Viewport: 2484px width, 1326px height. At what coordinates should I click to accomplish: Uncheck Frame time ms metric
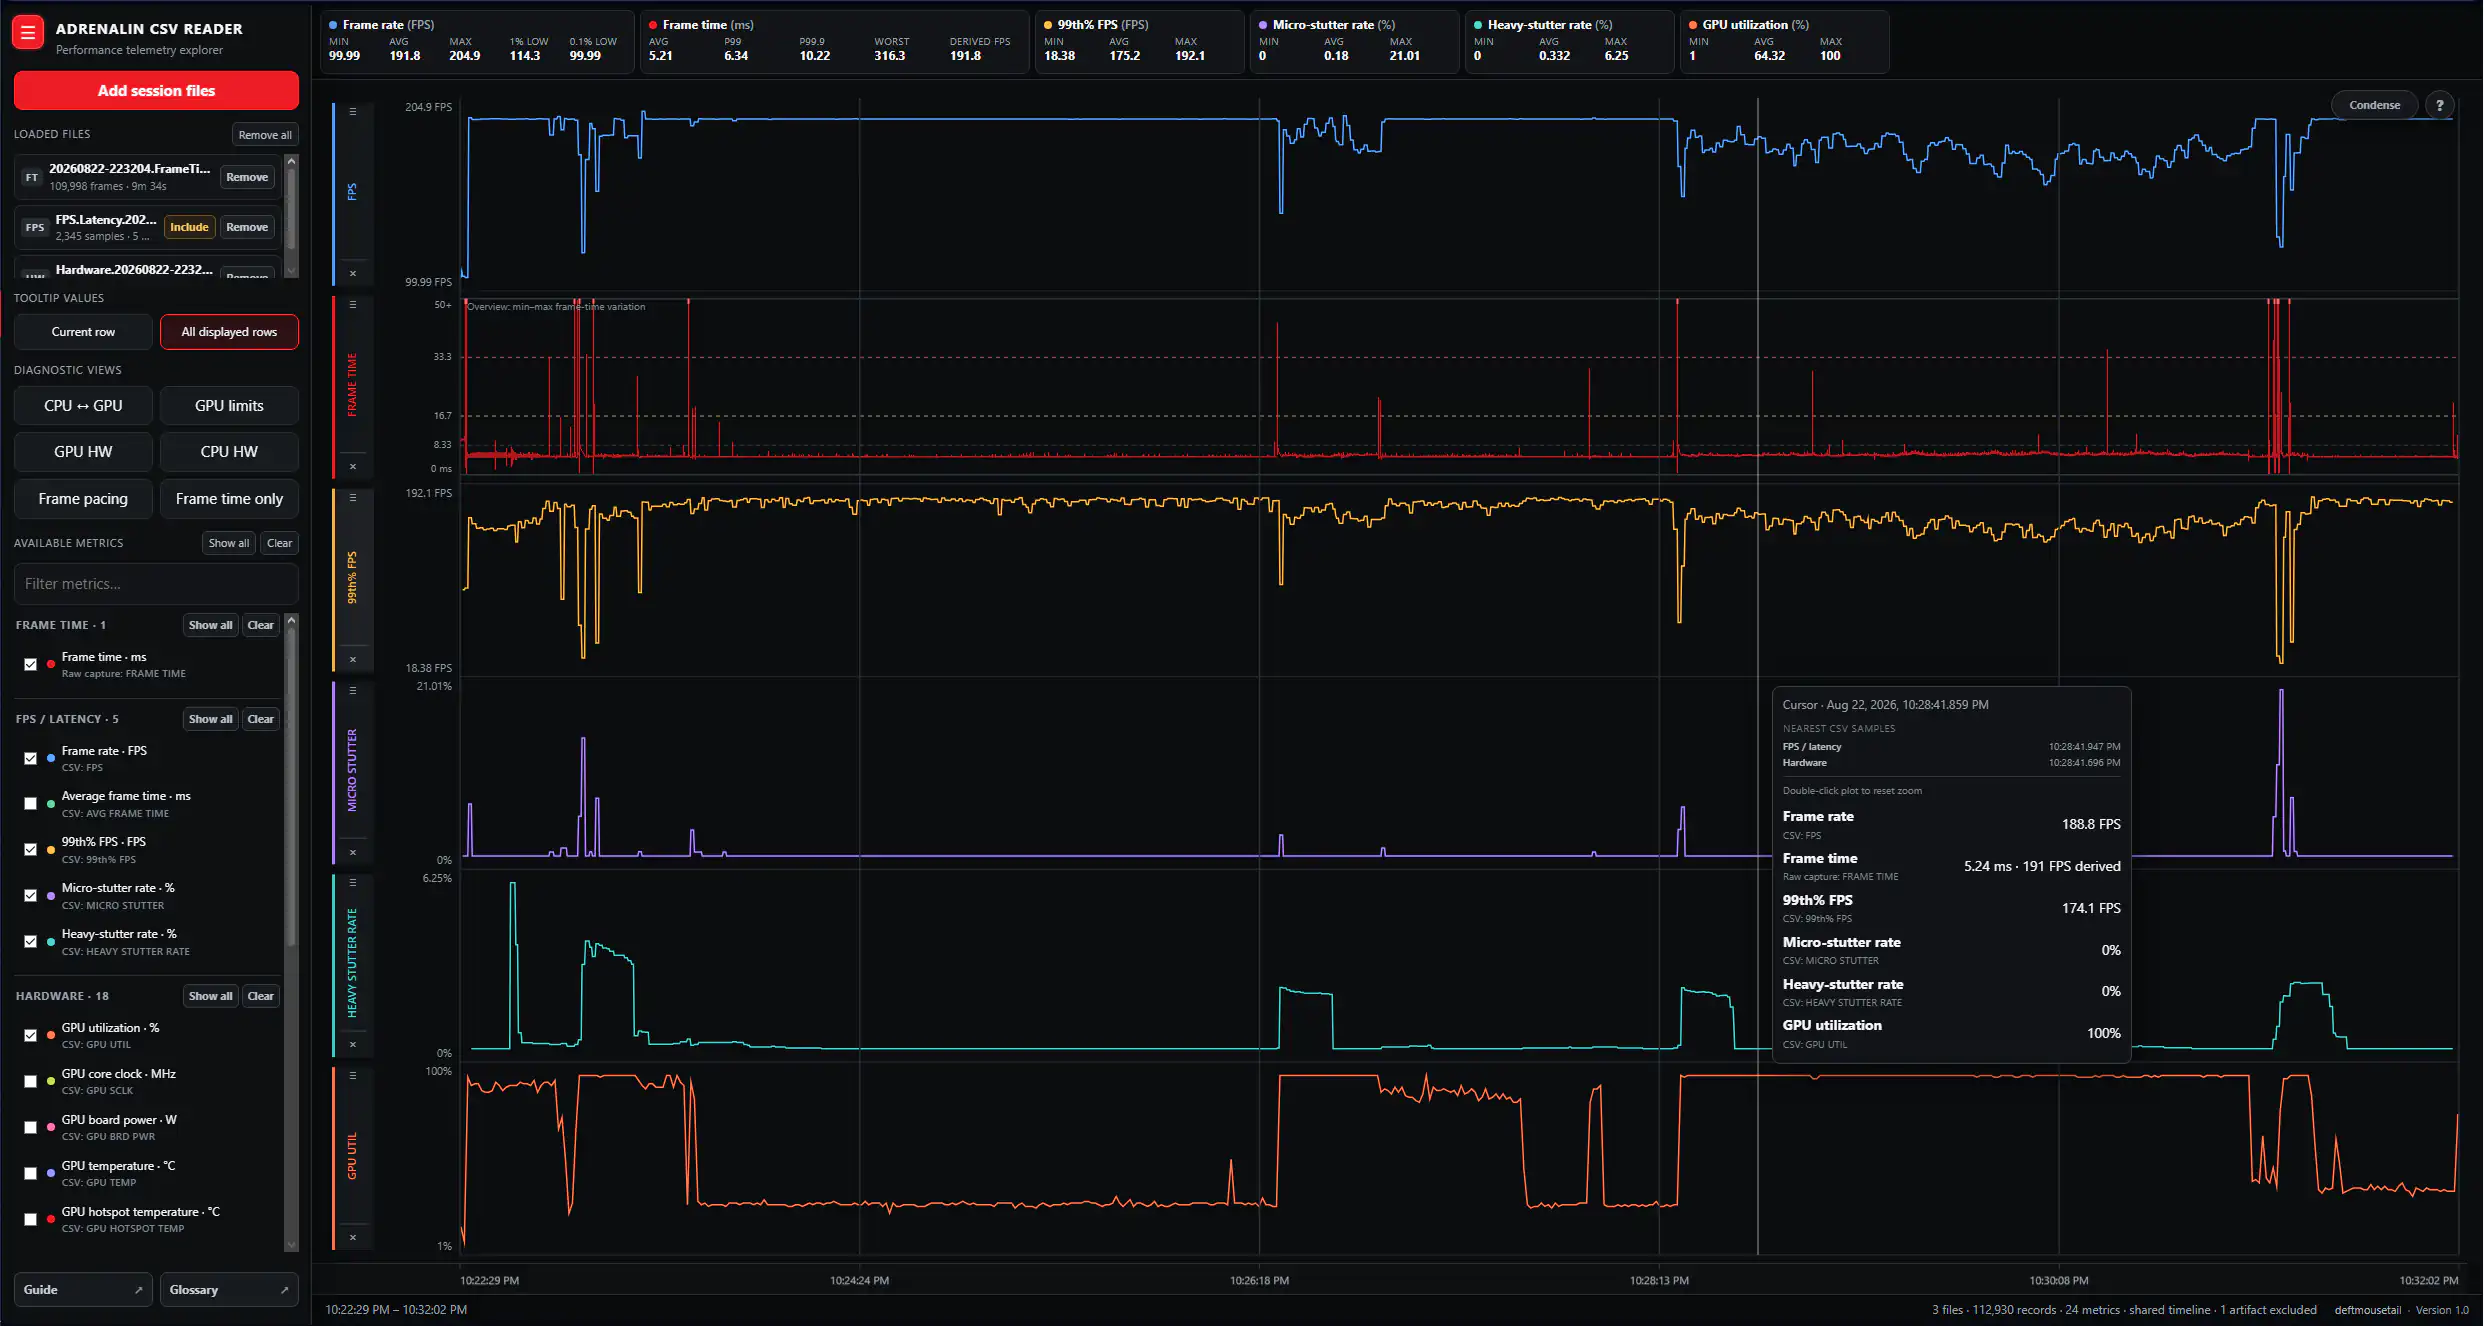(x=30, y=664)
